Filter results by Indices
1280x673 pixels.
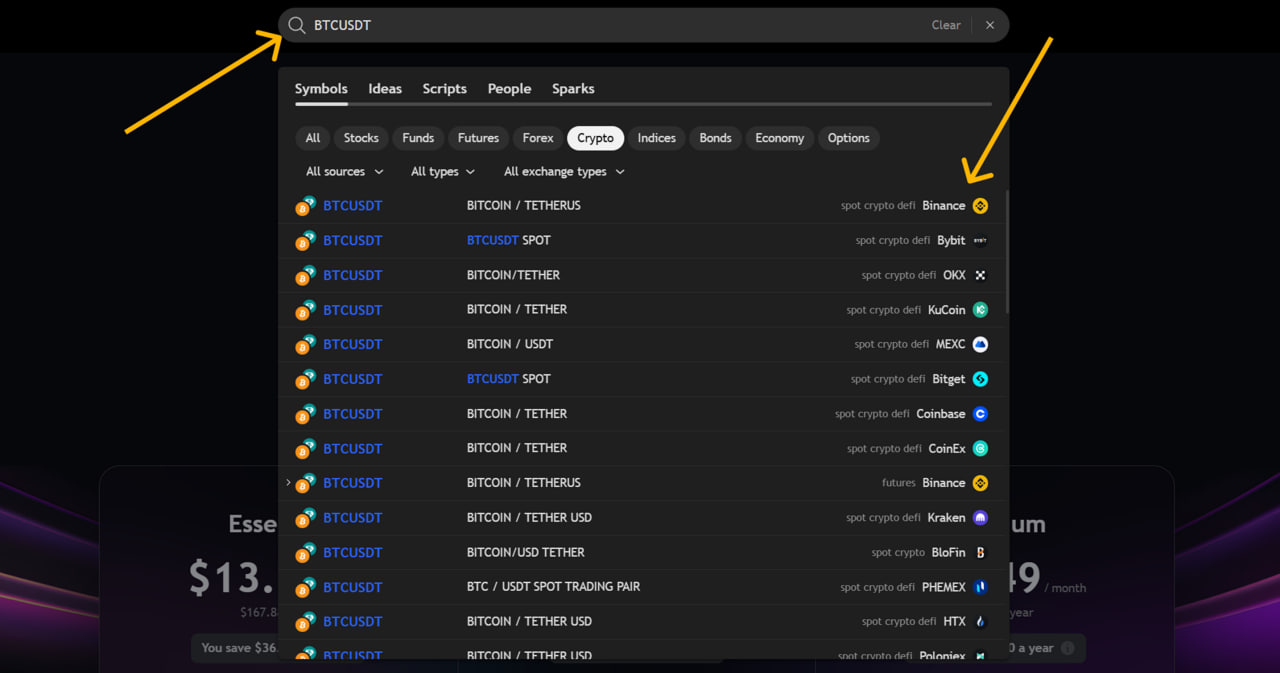[657, 138]
